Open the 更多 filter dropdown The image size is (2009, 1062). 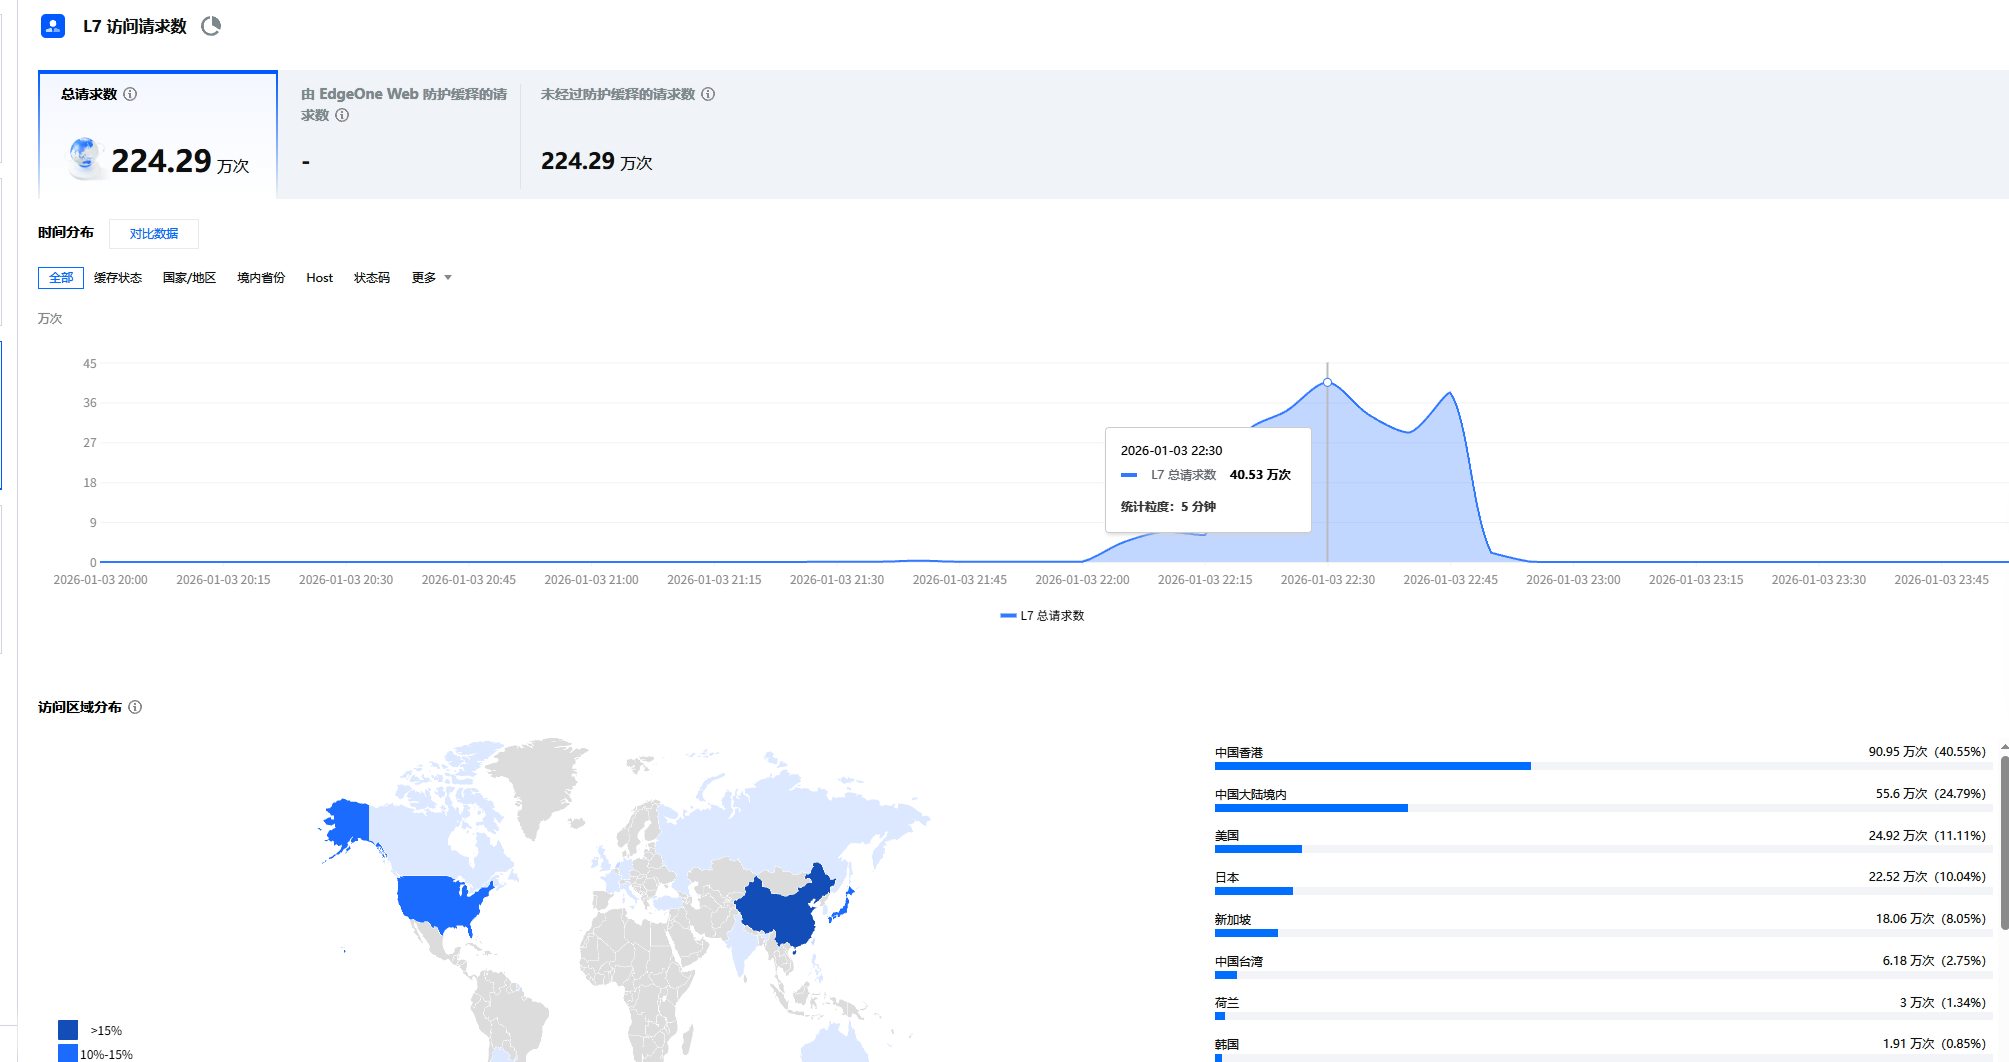(428, 277)
